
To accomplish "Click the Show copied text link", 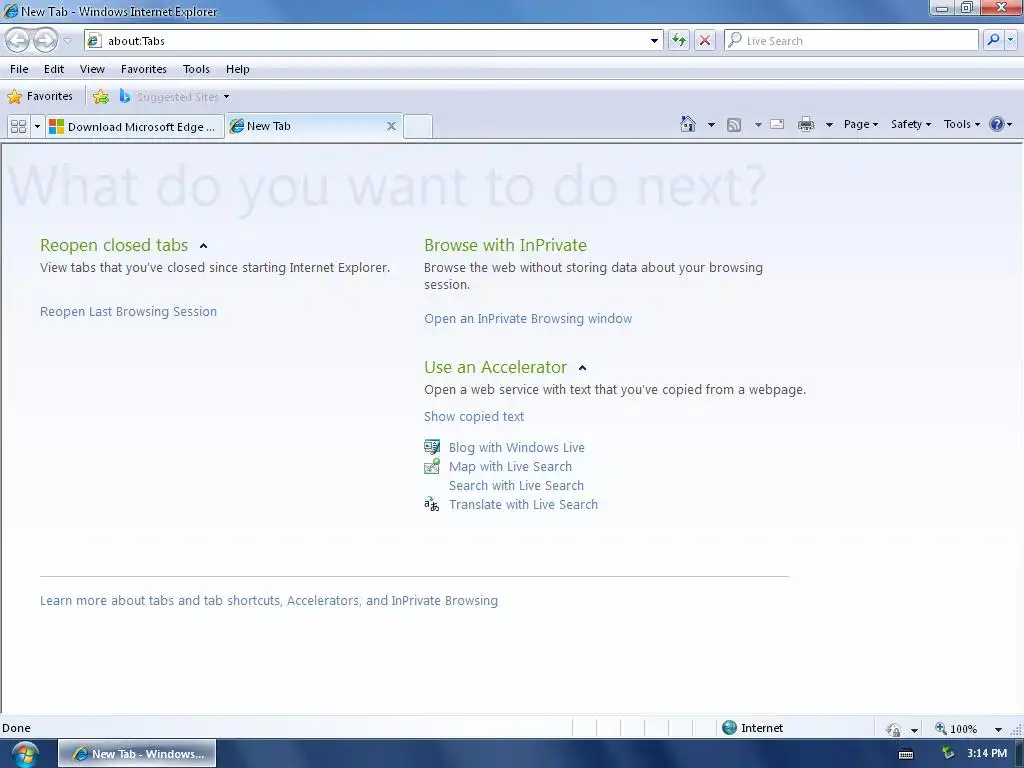I will [x=473, y=417].
